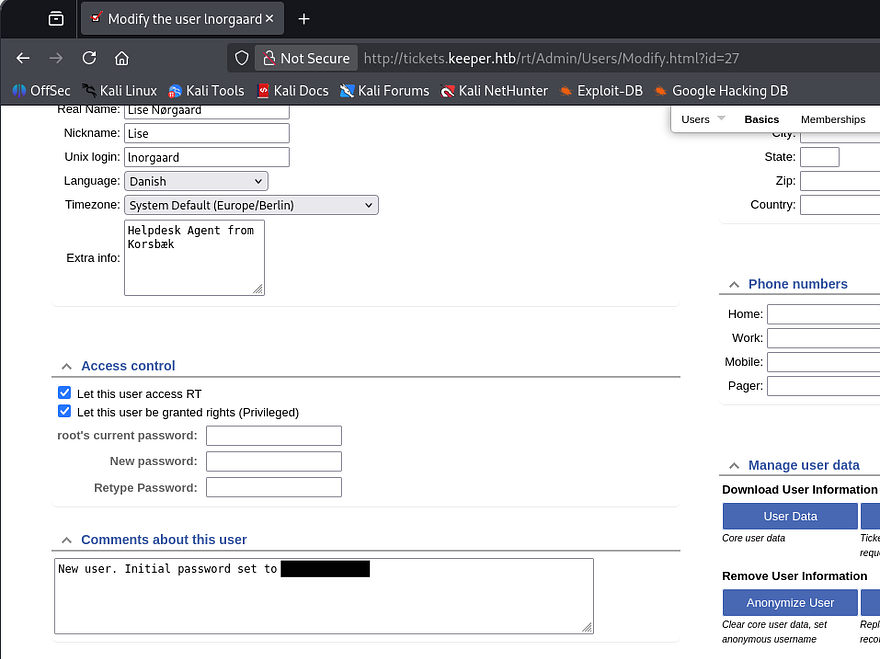The width and height of the screenshot is (880, 659).
Task: Open the Timezone dropdown
Action: click(251, 205)
